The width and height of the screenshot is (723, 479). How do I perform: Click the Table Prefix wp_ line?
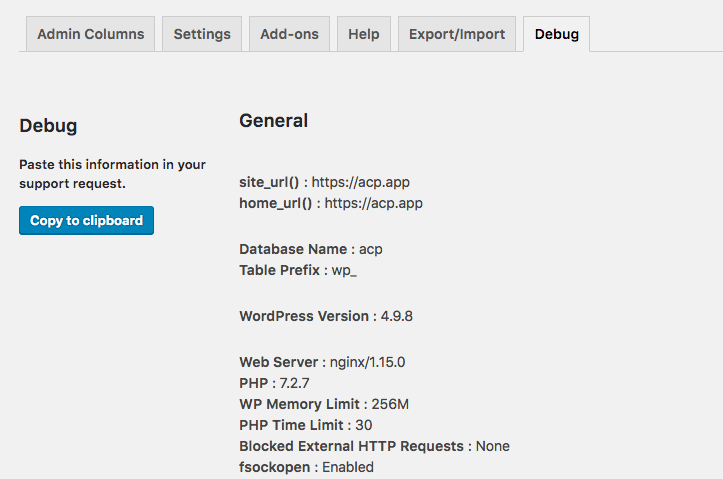pos(298,270)
